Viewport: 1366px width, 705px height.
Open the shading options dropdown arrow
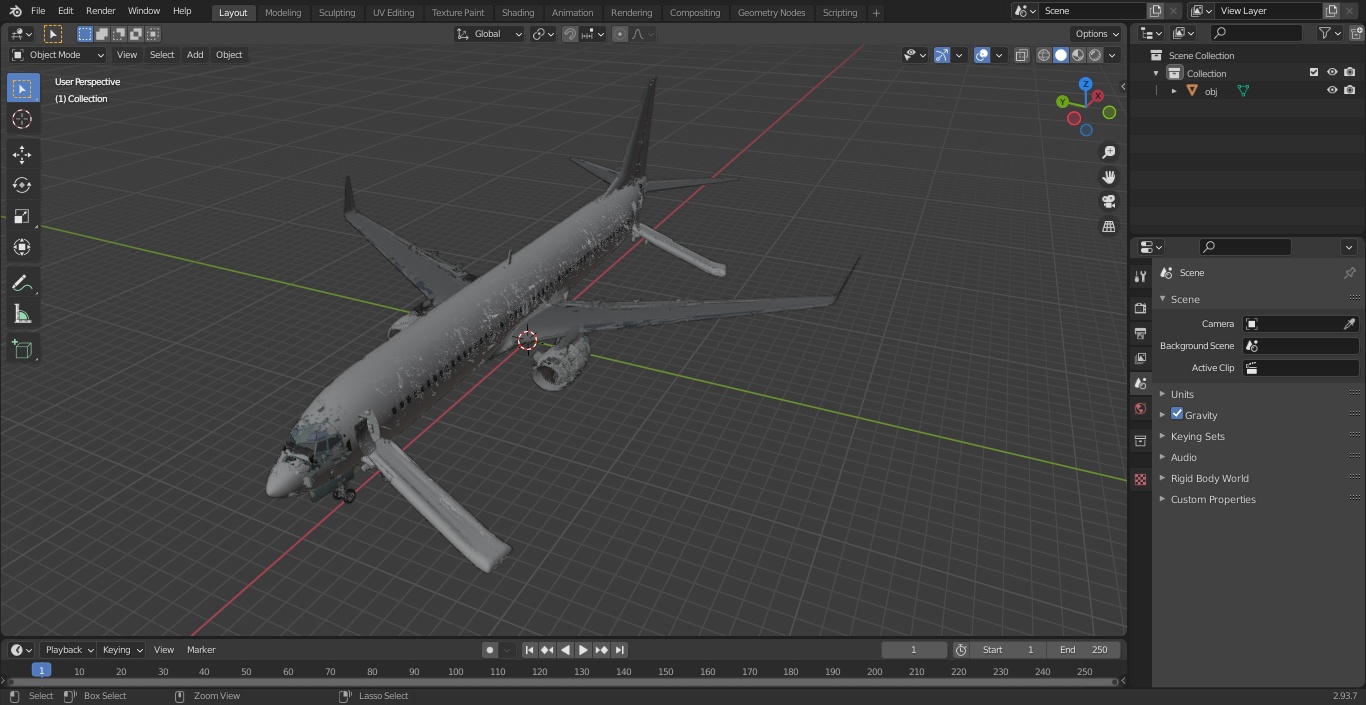(1112, 55)
